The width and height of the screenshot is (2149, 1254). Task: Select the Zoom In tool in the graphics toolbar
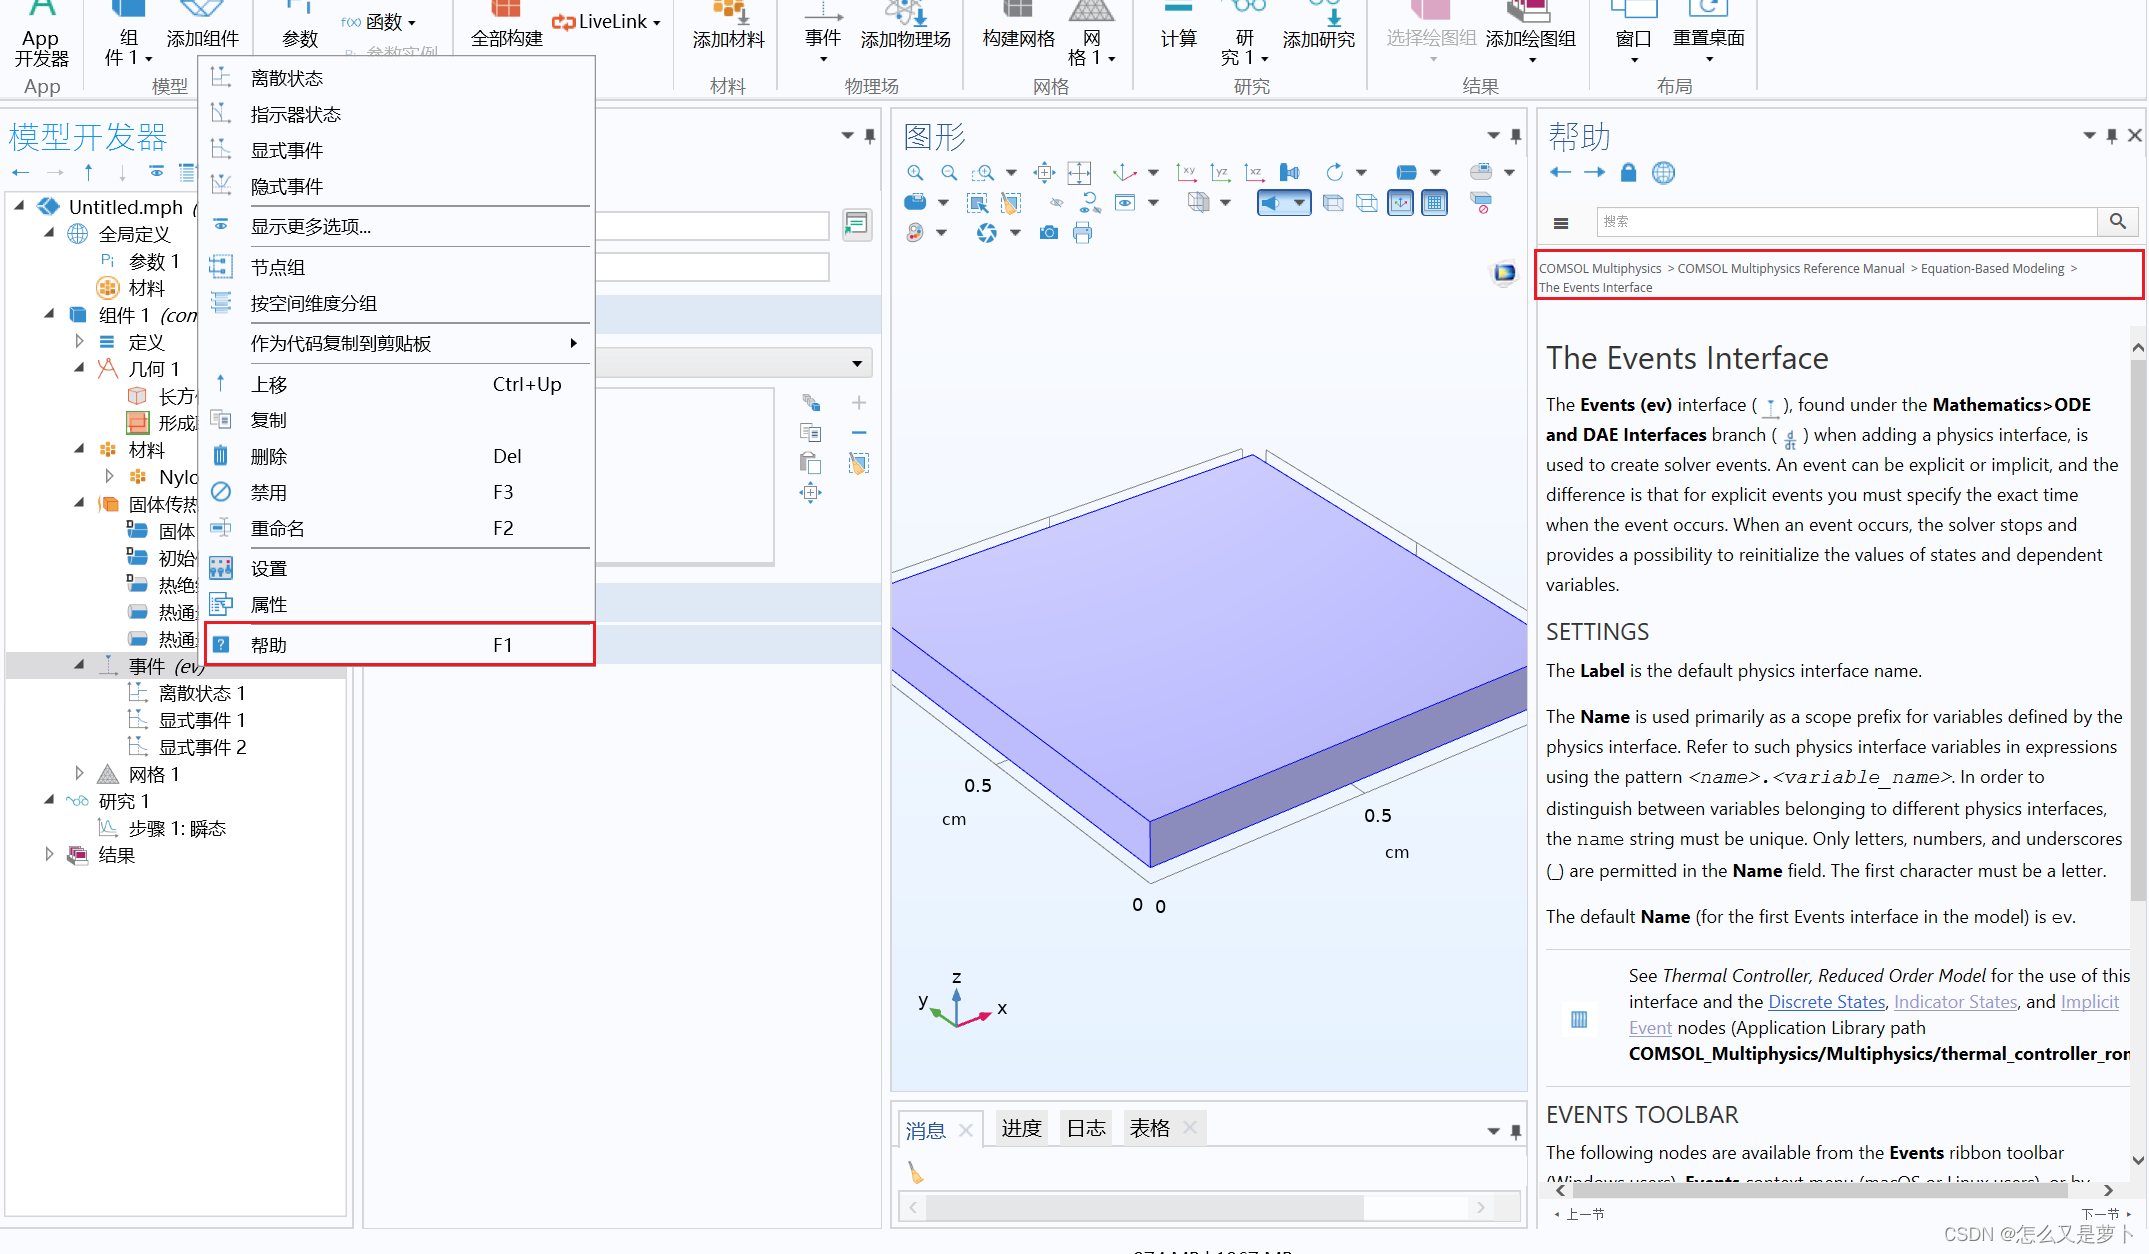coord(915,172)
